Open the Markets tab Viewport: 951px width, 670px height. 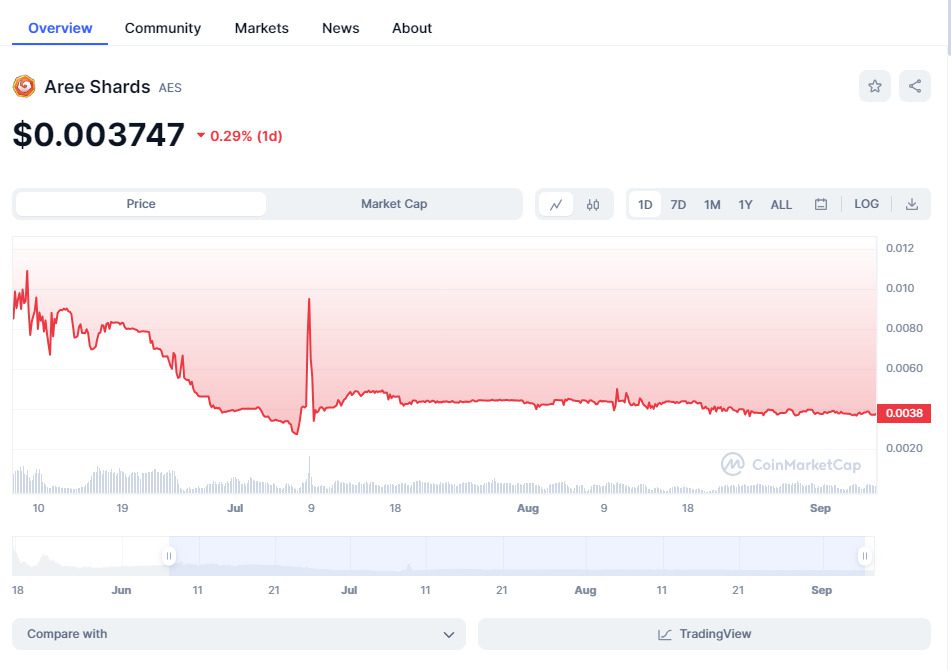262,28
